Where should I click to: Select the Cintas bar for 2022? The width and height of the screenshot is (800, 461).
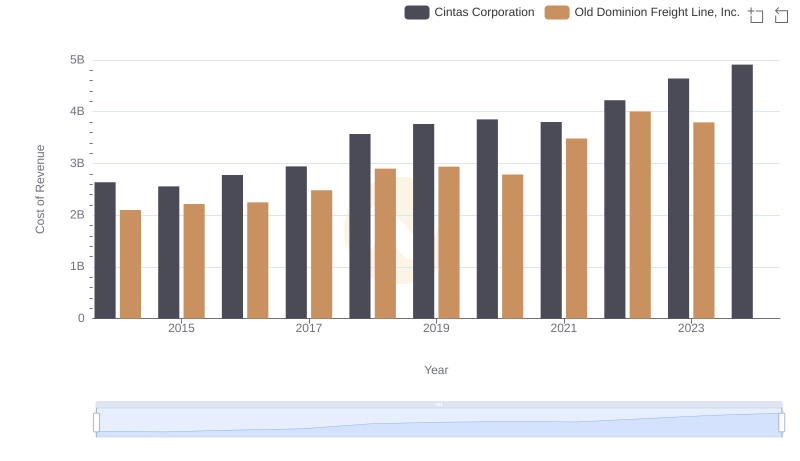pyautogui.click(x=614, y=210)
